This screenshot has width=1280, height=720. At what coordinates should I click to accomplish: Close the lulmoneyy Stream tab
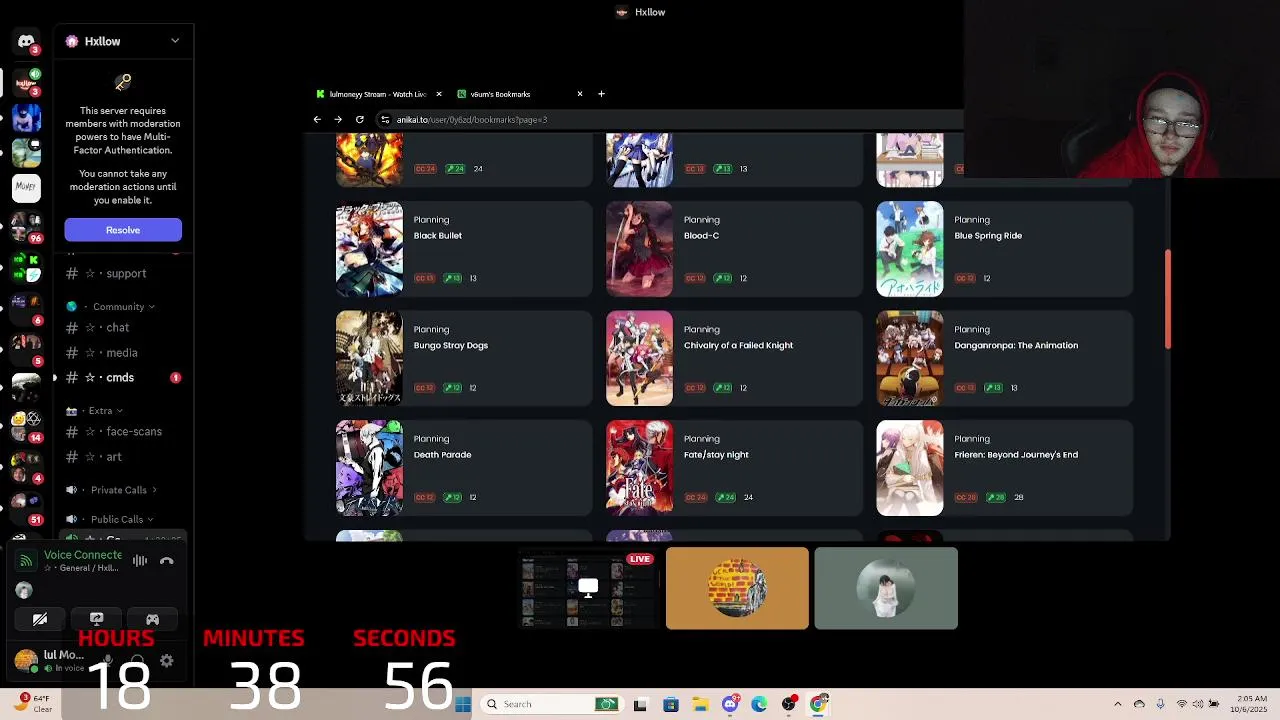tap(438, 94)
